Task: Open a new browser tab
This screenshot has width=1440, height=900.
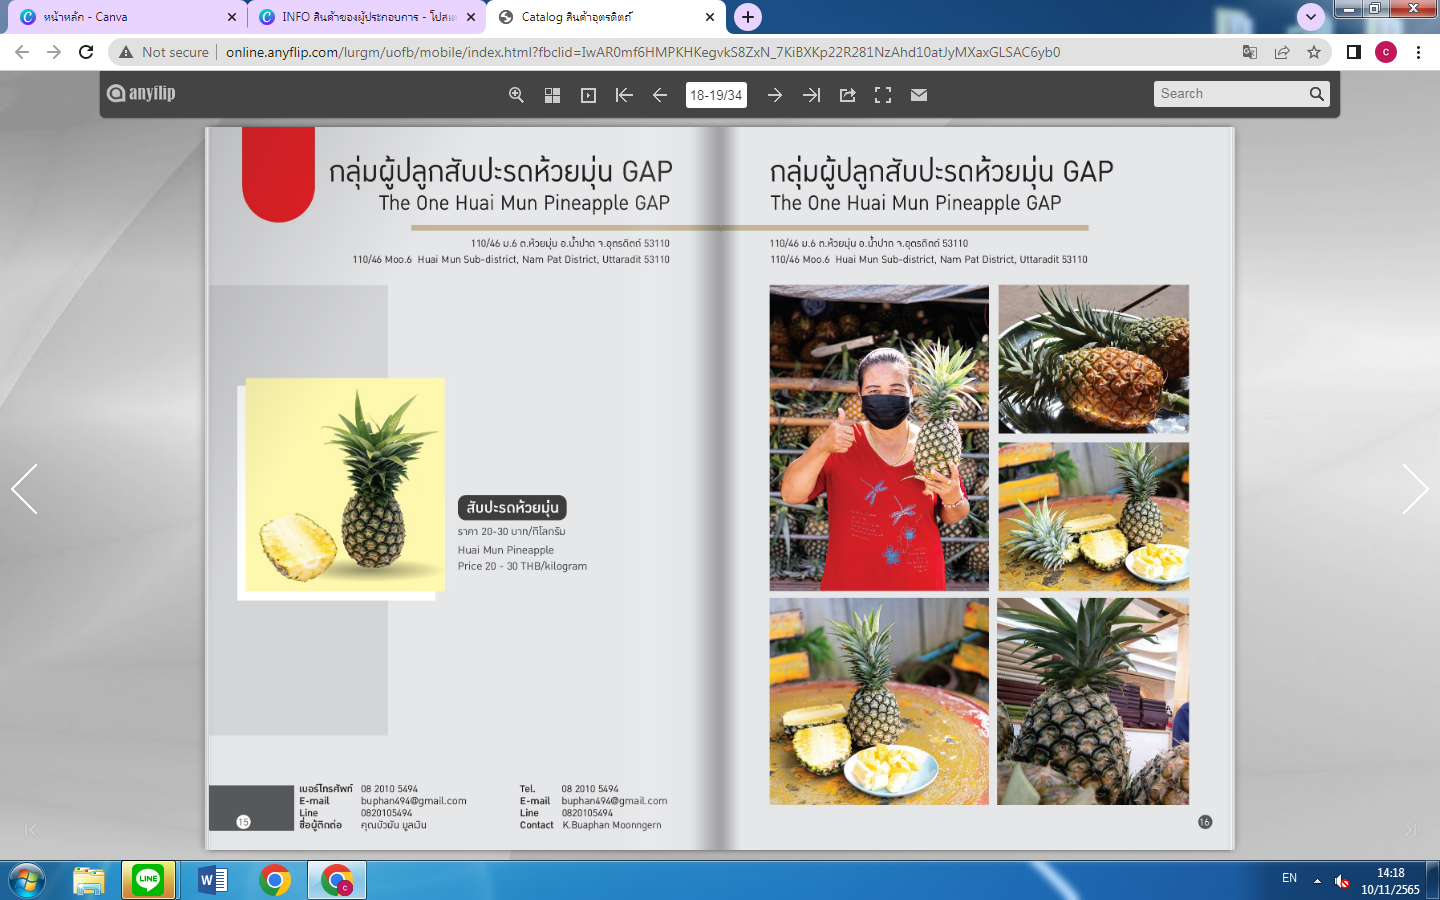Action: (748, 17)
